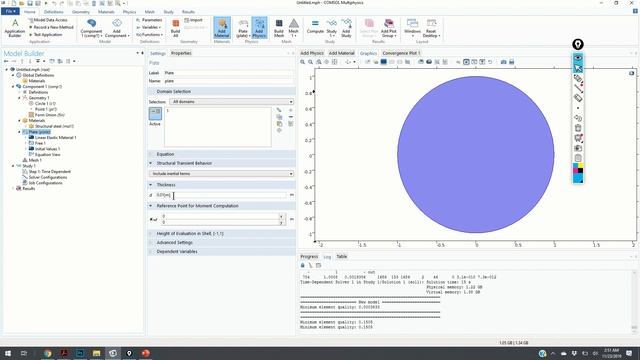Click the Compute ribbon button
The width and height of the screenshot is (640, 360).
[315, 28]
